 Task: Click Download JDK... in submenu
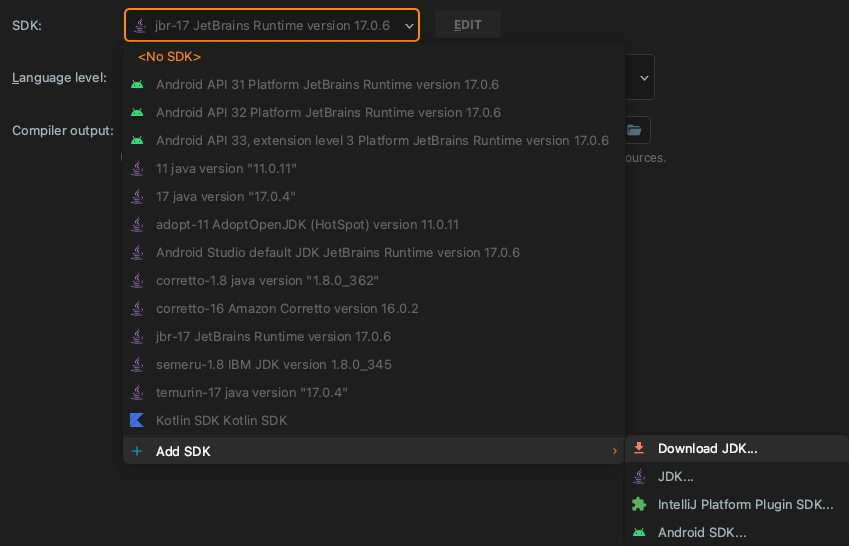(x=737, y=448)
